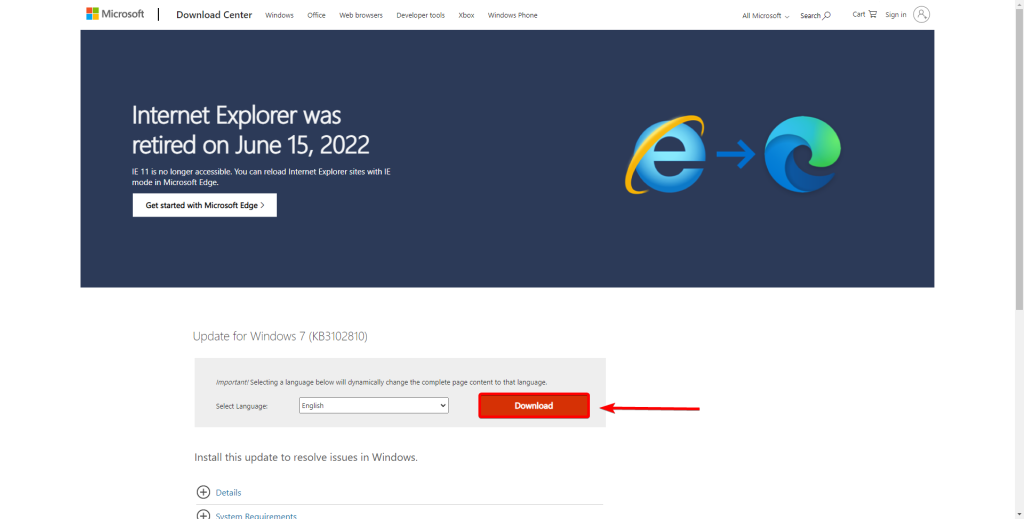Click the Internet Explorer logo image
The height and width of the screenshot is (519, 1024).
665,154
